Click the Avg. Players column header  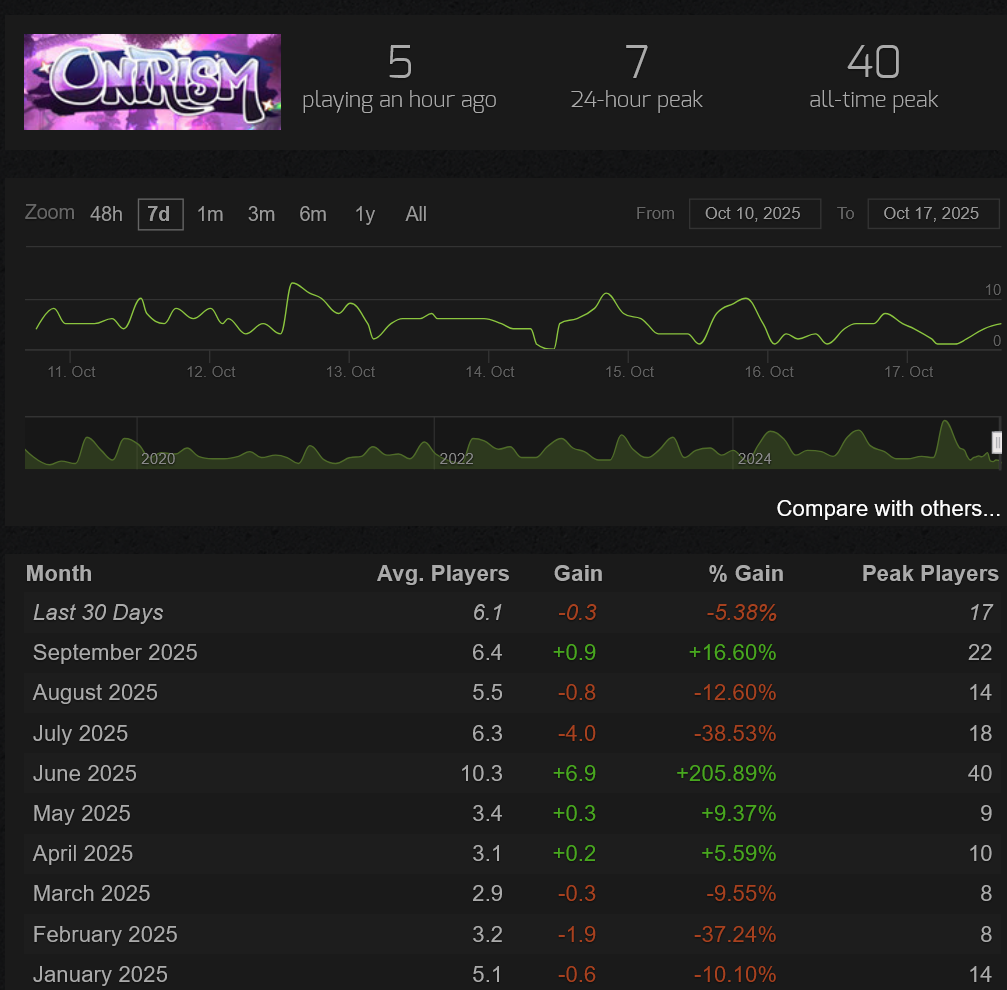point(443,573)
